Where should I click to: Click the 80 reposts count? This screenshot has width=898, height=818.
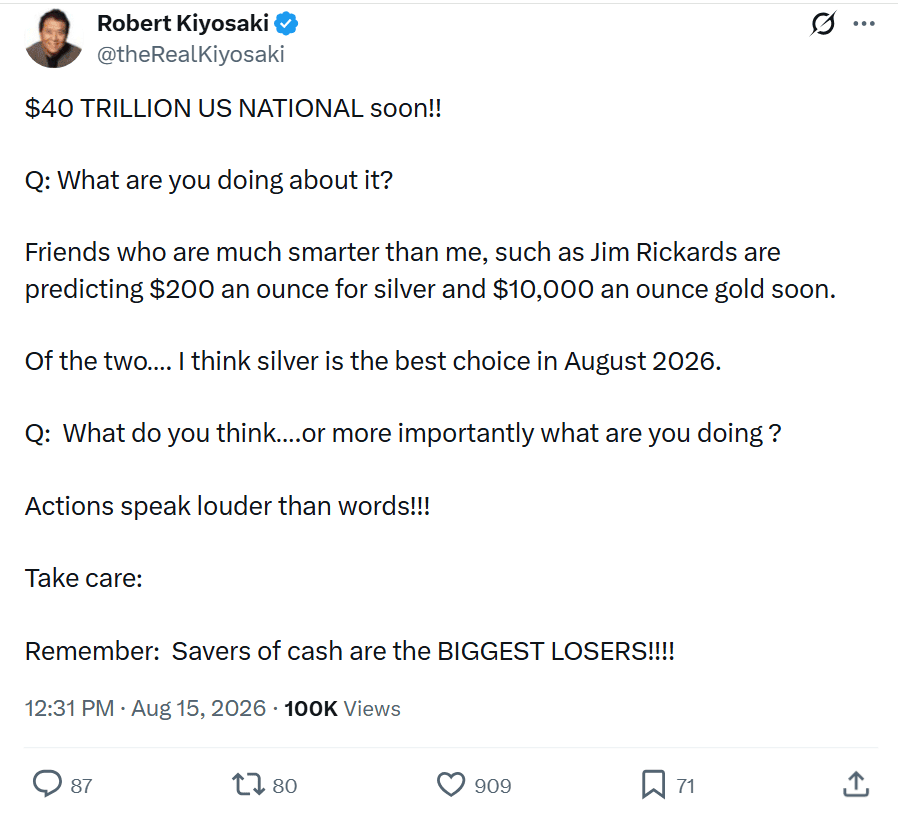coord(285,785)
